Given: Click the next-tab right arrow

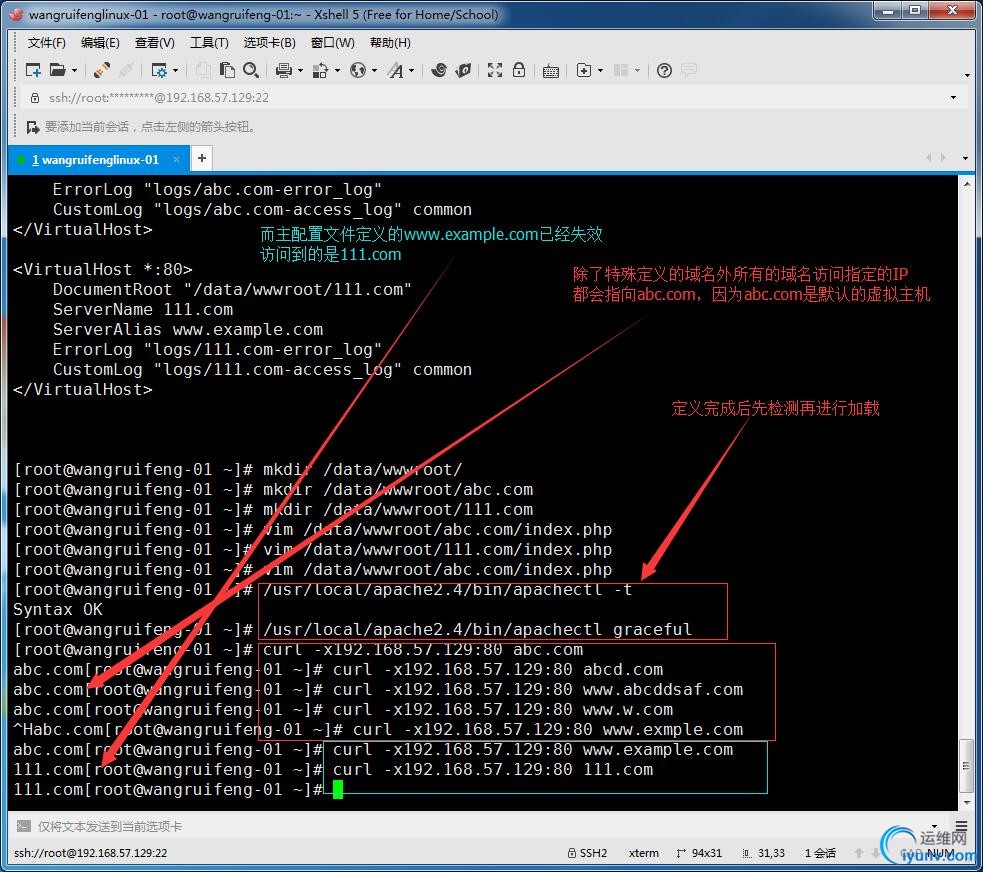Looking at the screenshot, I should pos(943,158).
